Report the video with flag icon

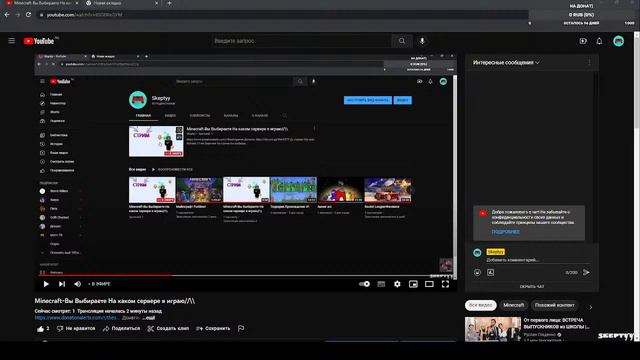pos(241,329)
